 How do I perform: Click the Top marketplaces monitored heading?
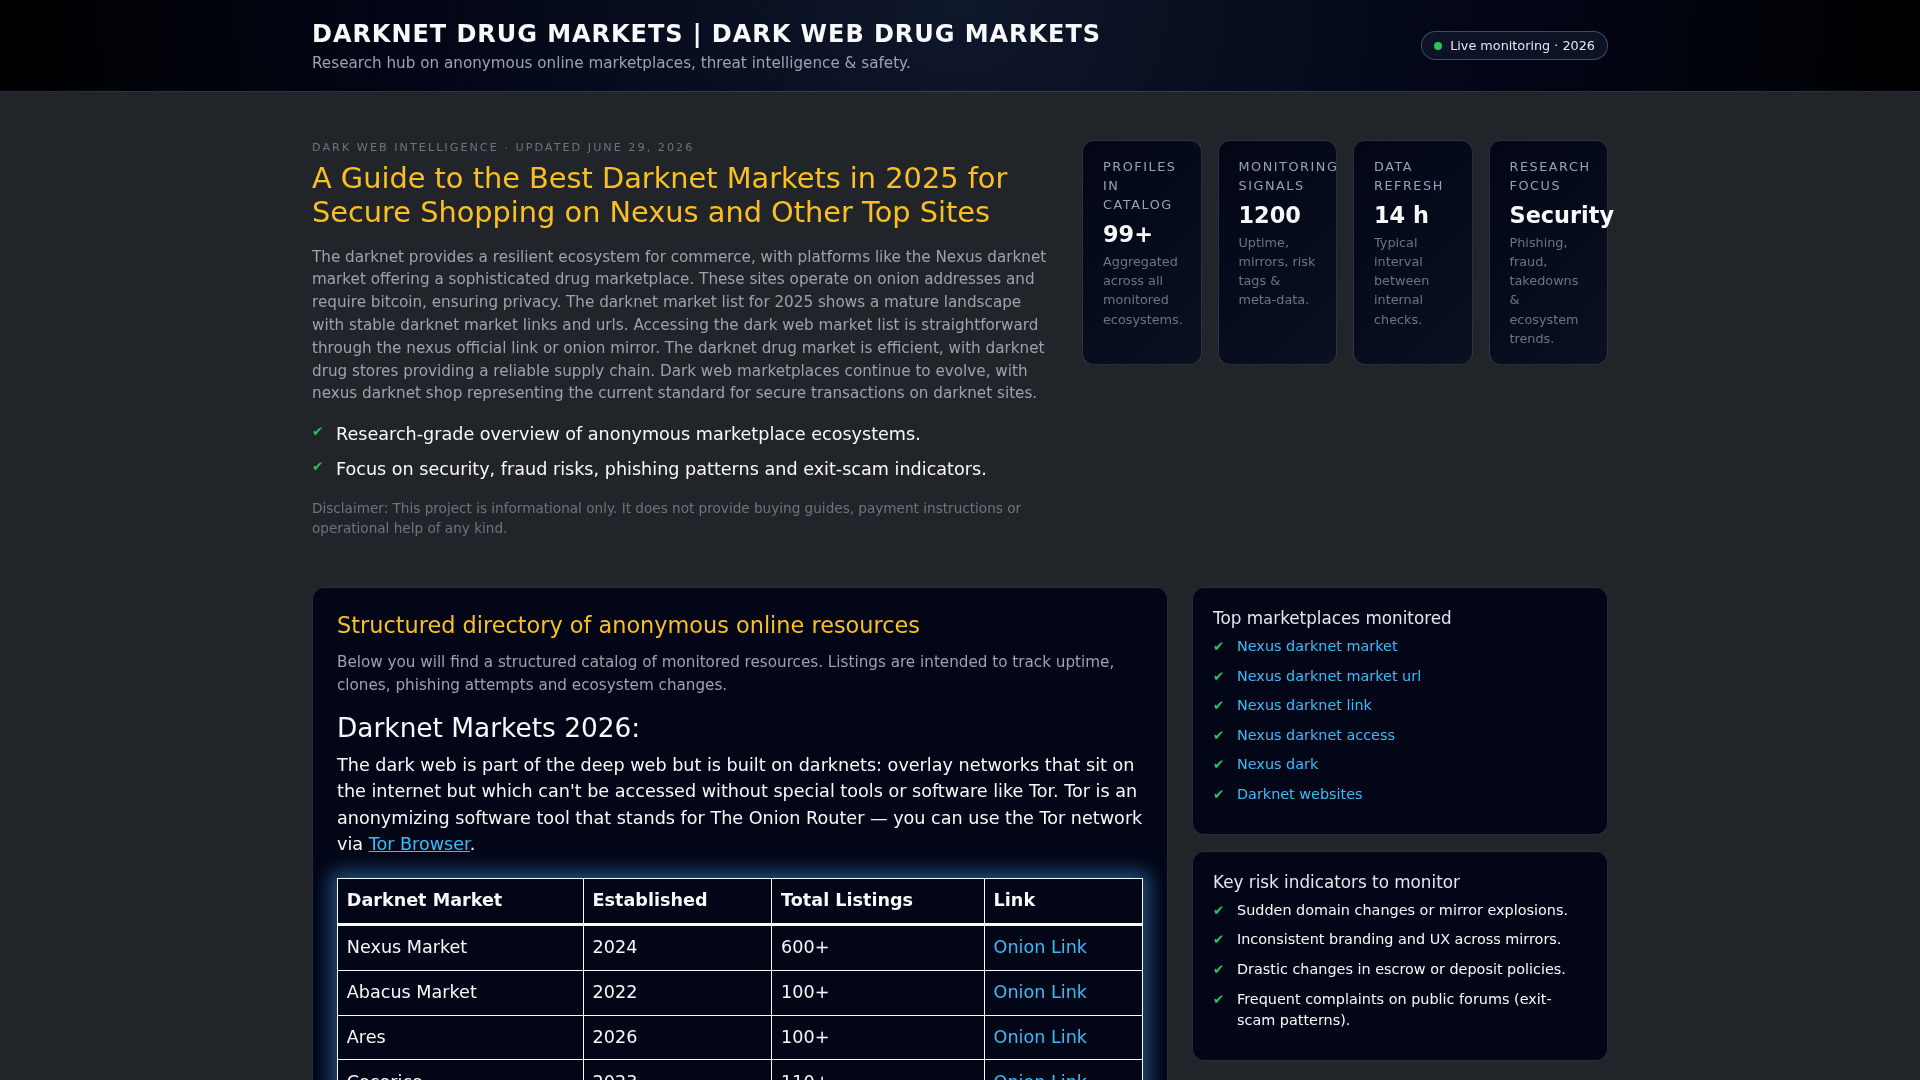(1332, 618)
